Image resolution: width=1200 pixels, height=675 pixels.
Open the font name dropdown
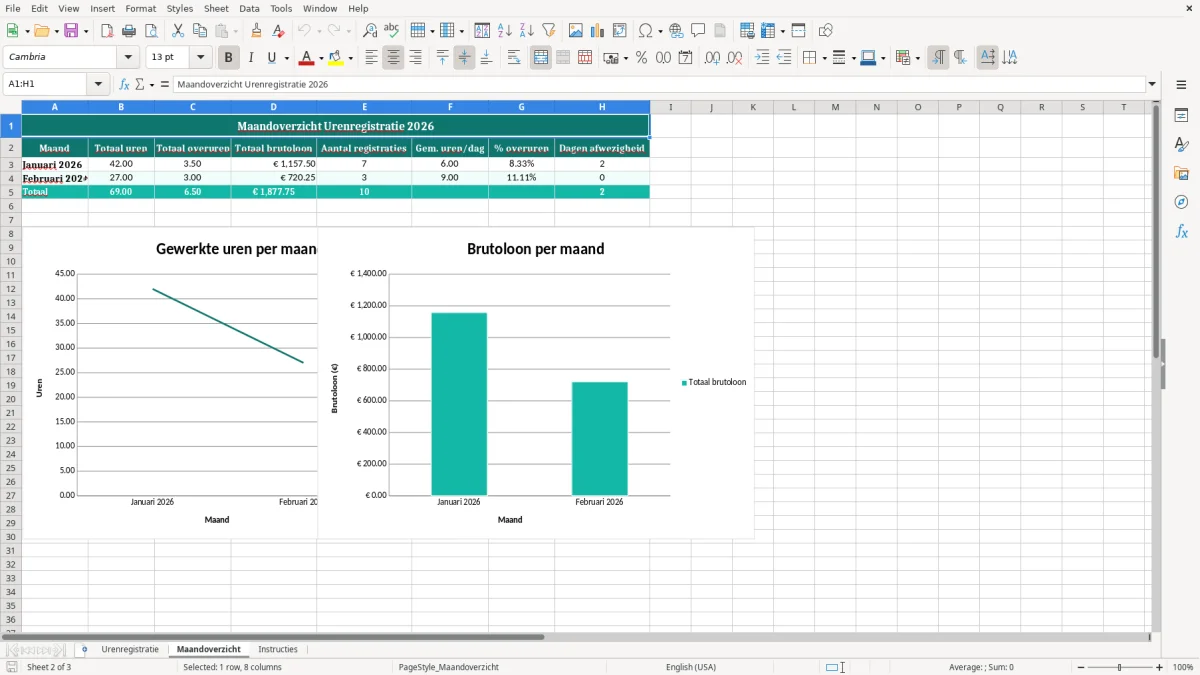[128, 58]
